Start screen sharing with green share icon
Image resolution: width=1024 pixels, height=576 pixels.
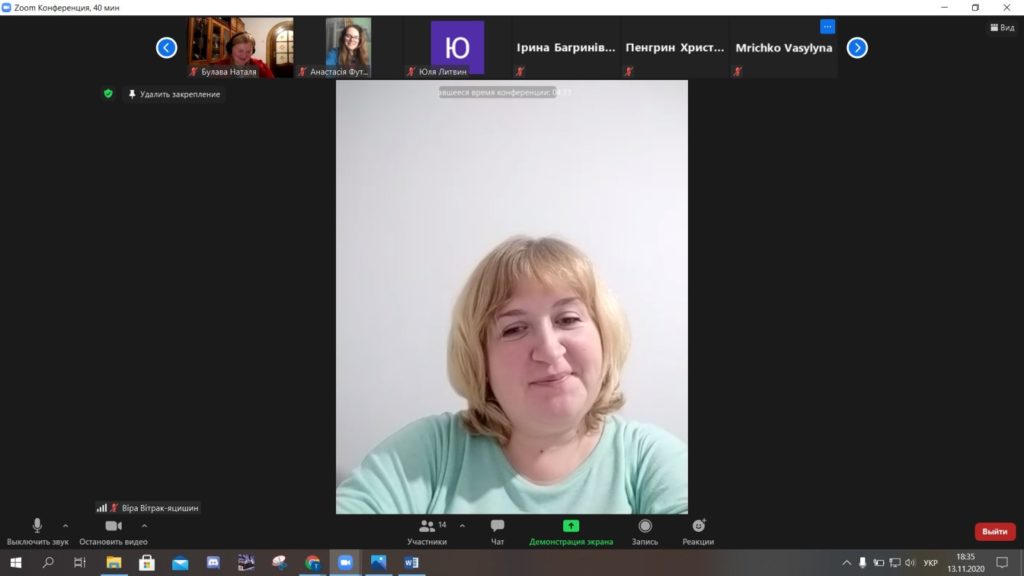(571, 532)
